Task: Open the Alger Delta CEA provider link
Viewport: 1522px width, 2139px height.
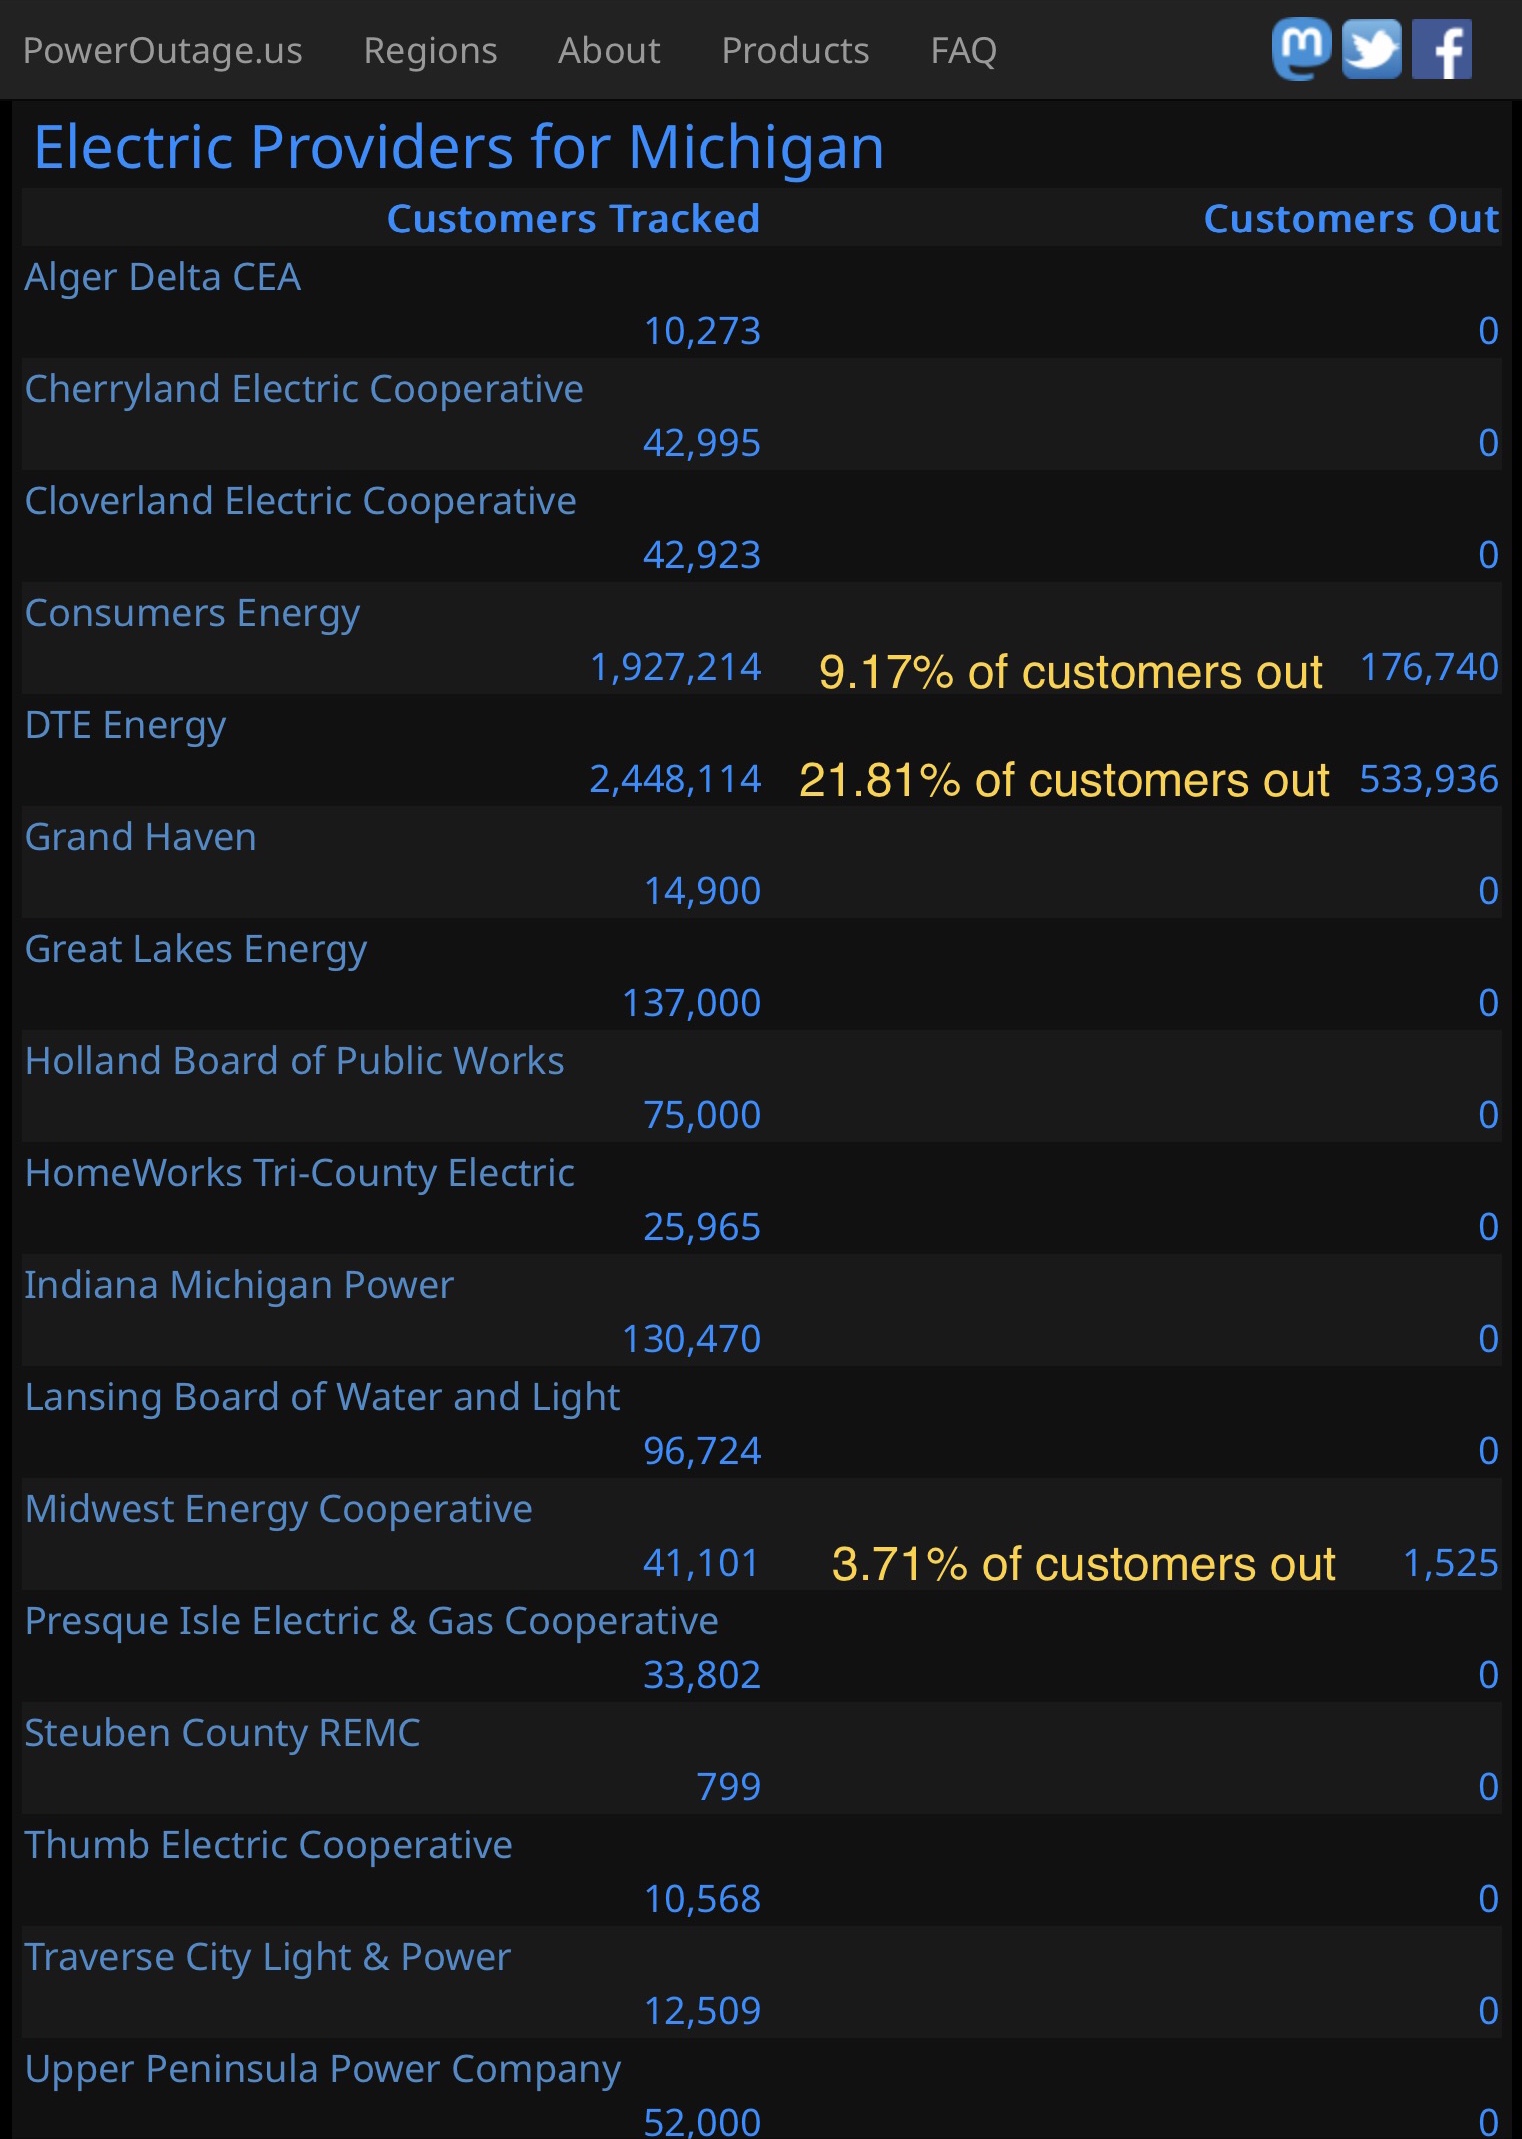Action: (x=162, y=277)
